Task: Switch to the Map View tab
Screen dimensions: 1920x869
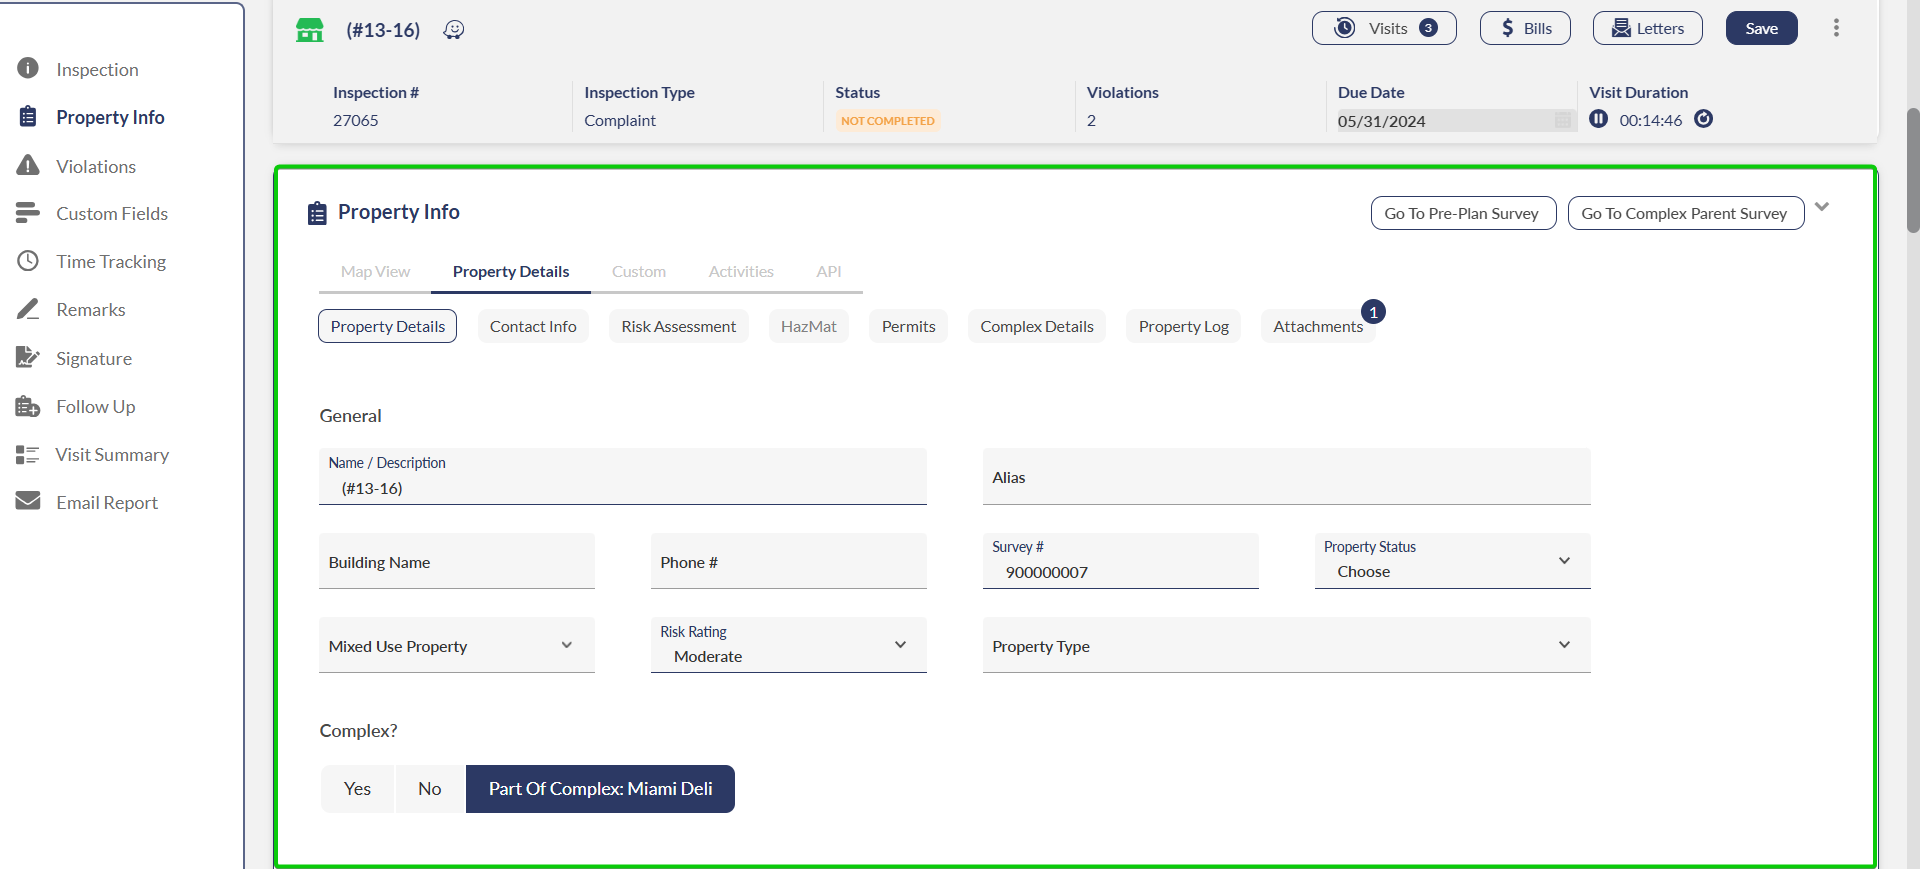Action: pos(375,272)
